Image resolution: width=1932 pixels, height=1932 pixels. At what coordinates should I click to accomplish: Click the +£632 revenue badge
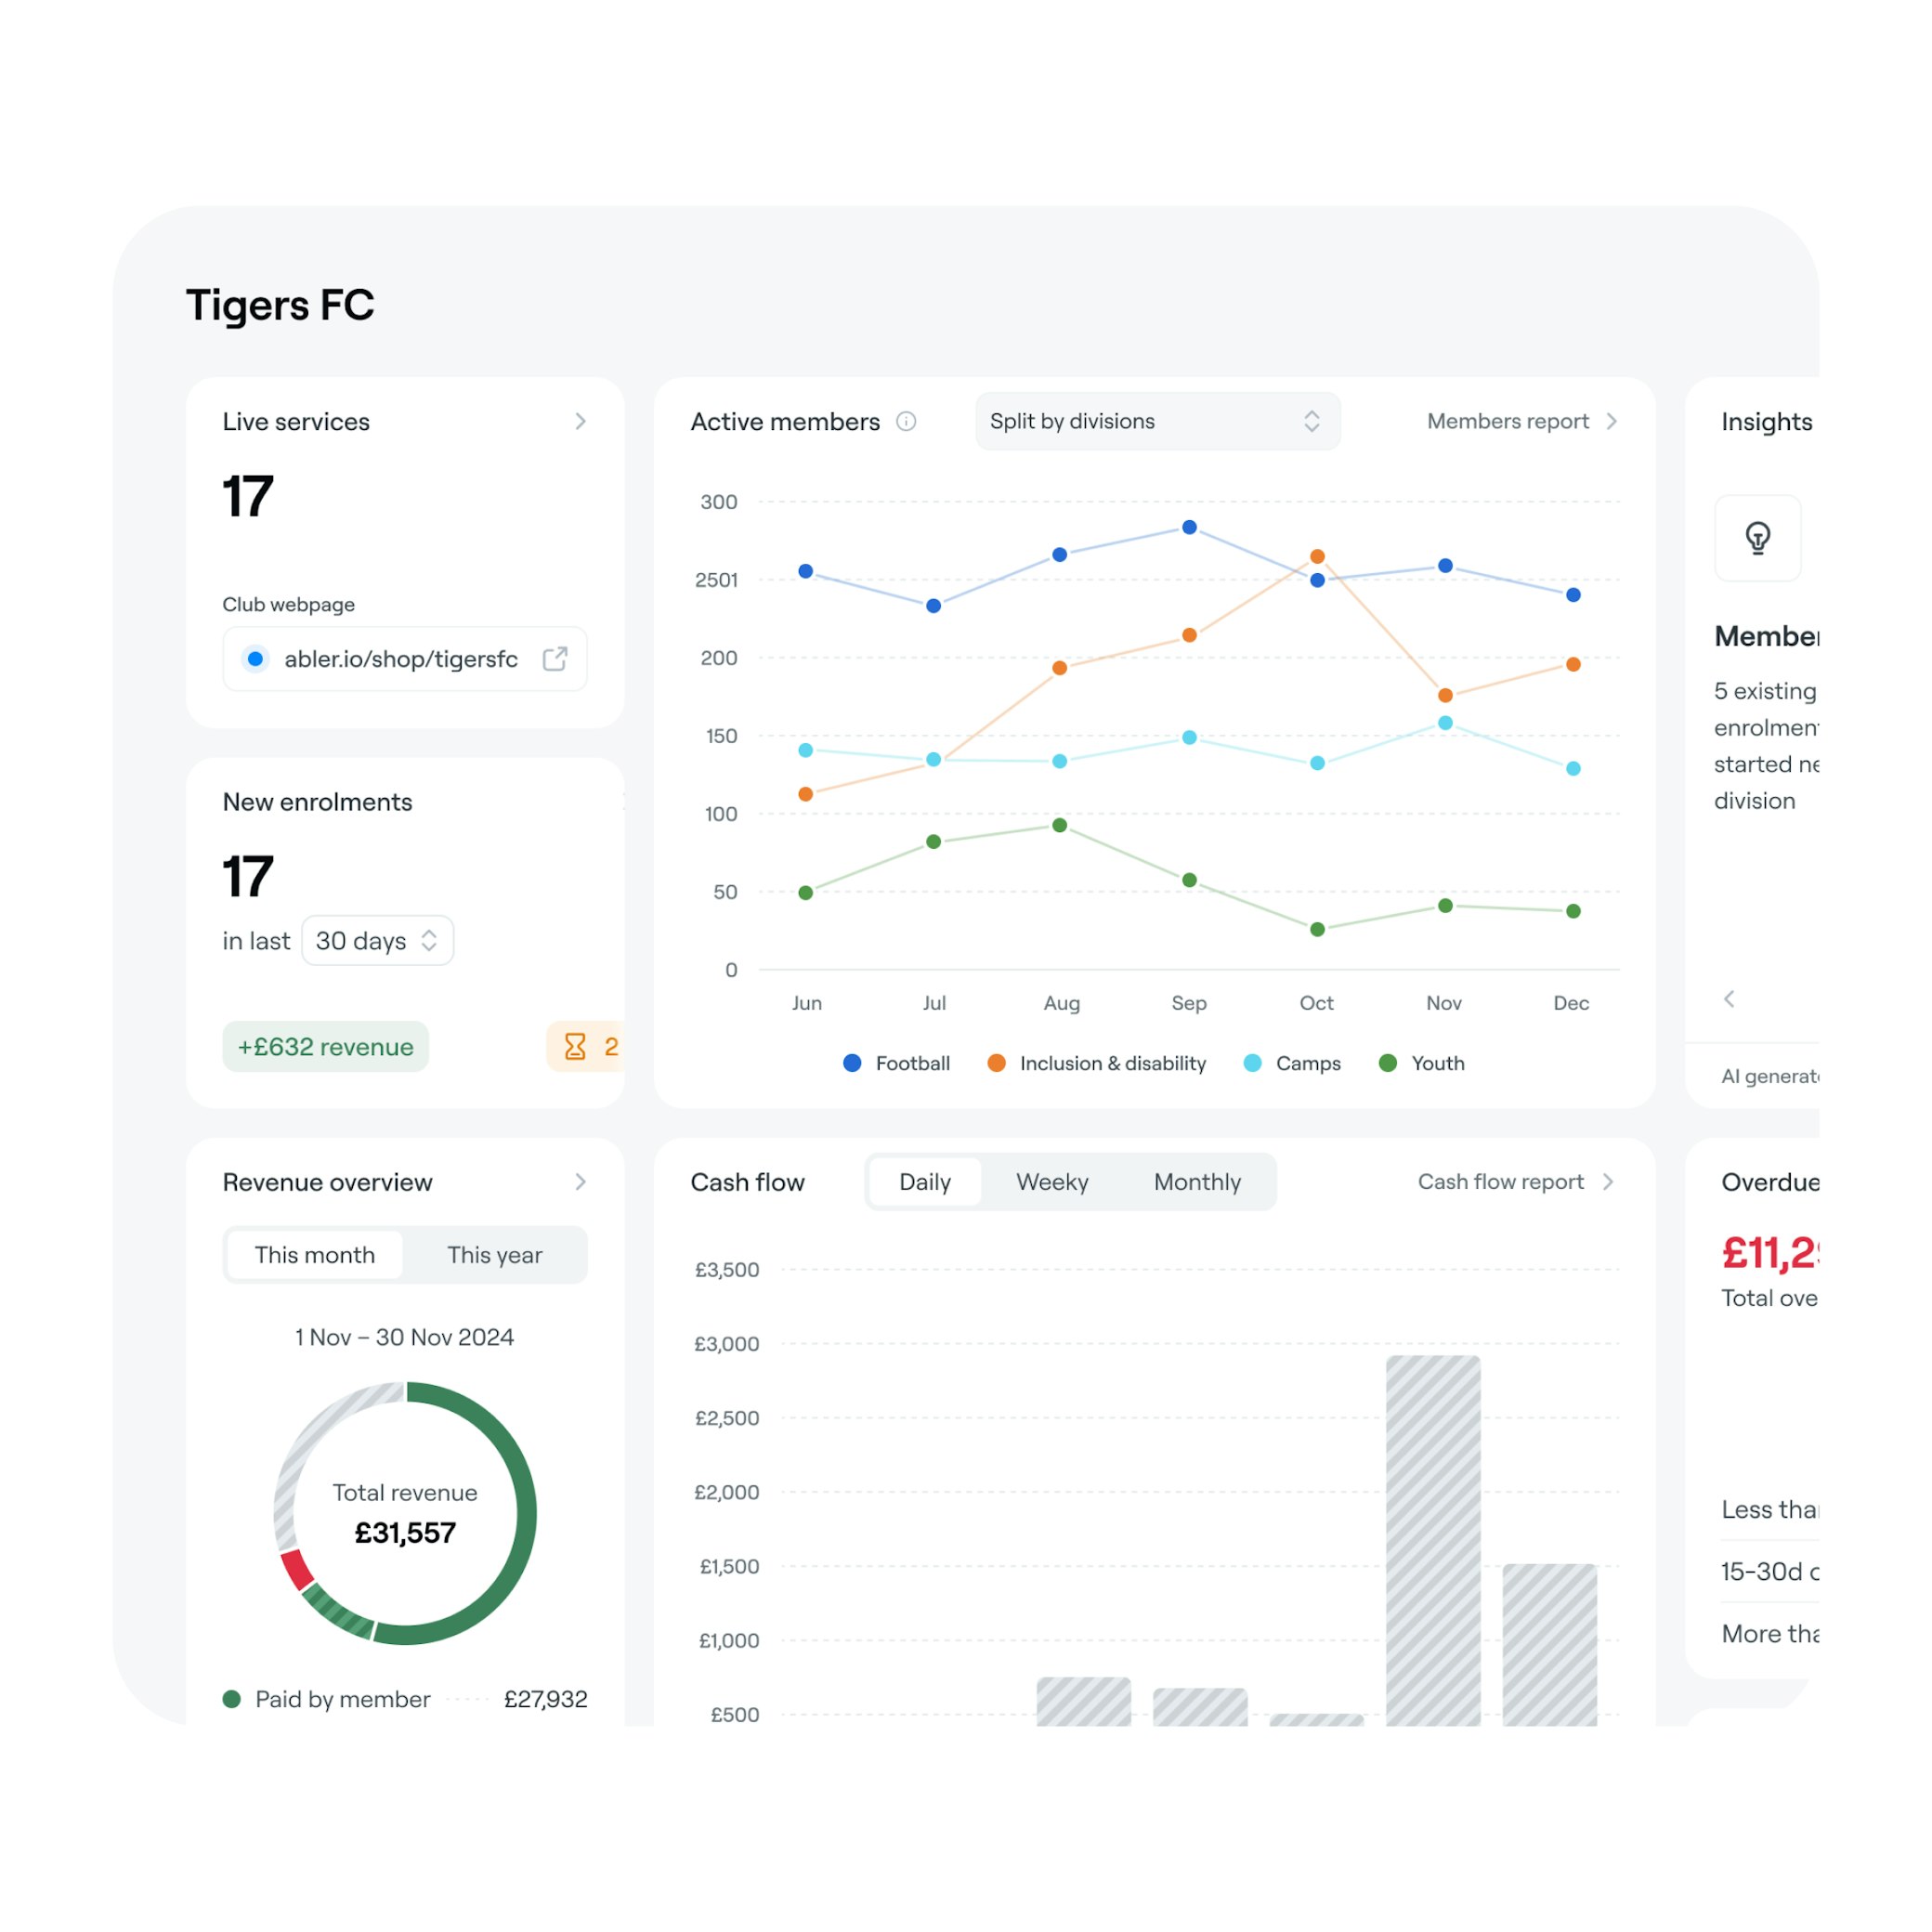pyautogui.click(x=325, y=1046)
